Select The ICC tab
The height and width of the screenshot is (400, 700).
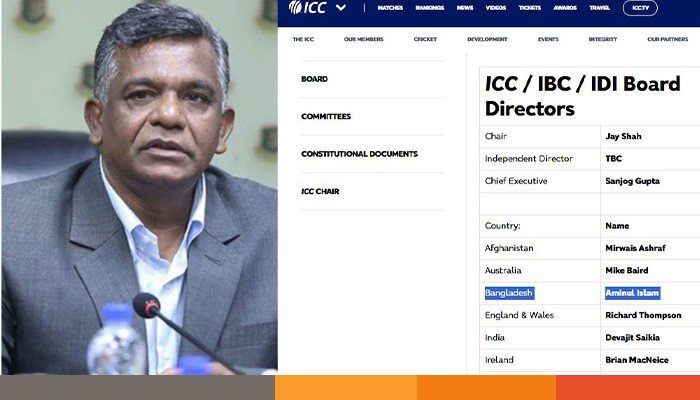[303, 39]
